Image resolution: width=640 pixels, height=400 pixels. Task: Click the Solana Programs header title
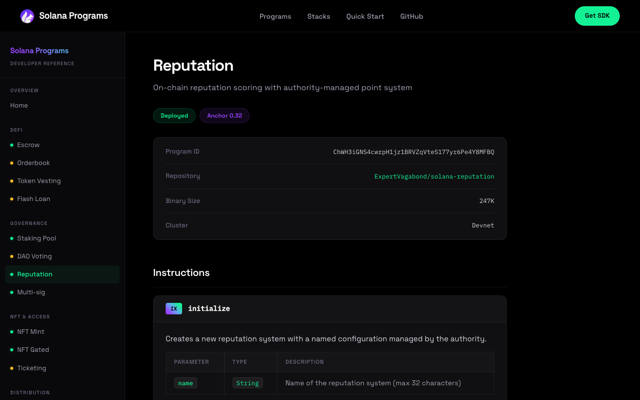coord(73,16)
